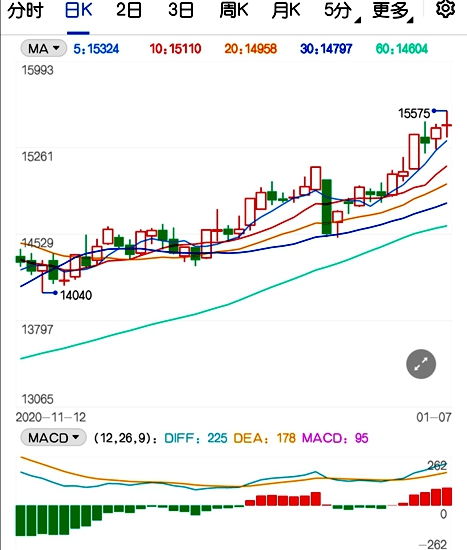467x550 pixels.
Task: Click the DEA: 178 readout
Action: point(265,438)
